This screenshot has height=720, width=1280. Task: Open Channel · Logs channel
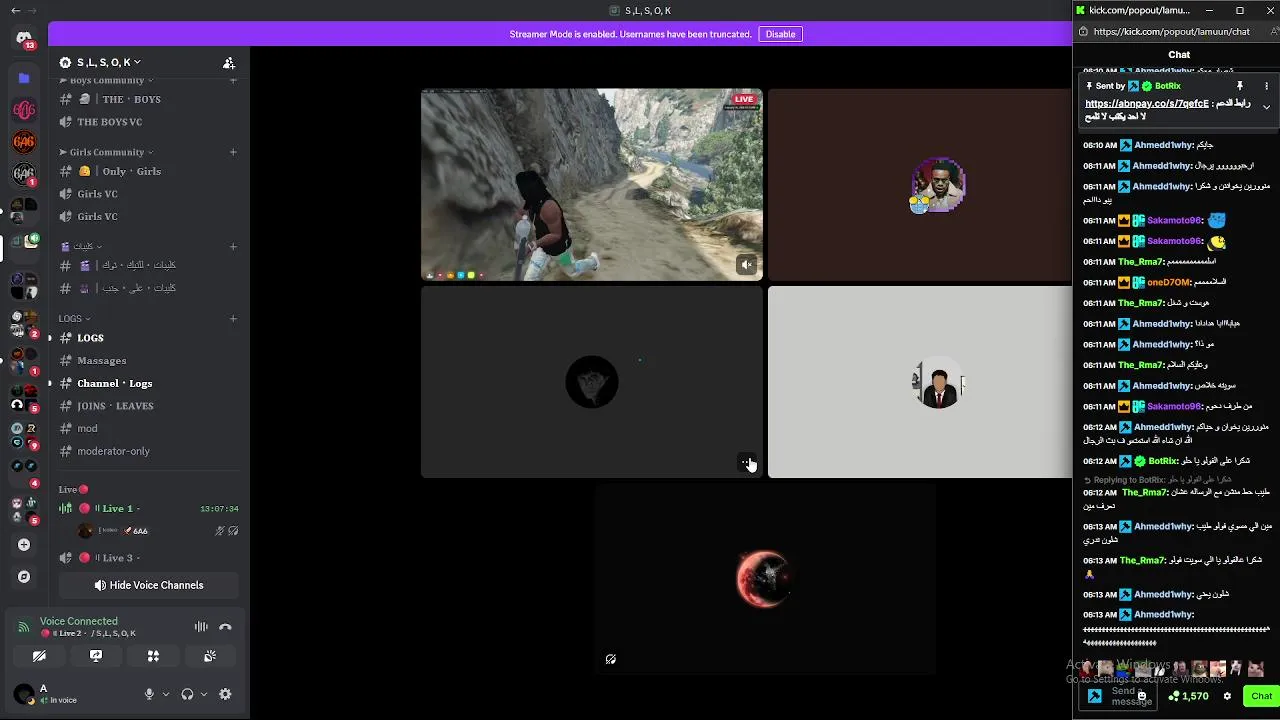coord(148,383)
